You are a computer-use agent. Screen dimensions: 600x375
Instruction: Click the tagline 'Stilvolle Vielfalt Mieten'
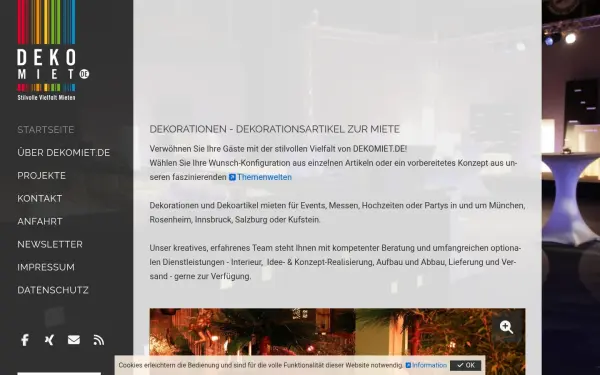(46, 98)
